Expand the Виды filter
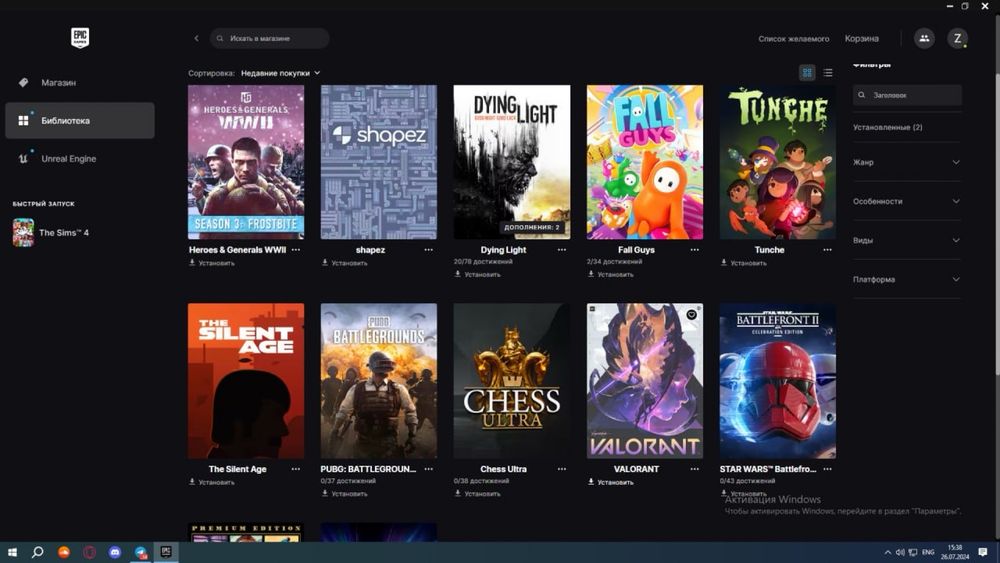 click(906, 240)
